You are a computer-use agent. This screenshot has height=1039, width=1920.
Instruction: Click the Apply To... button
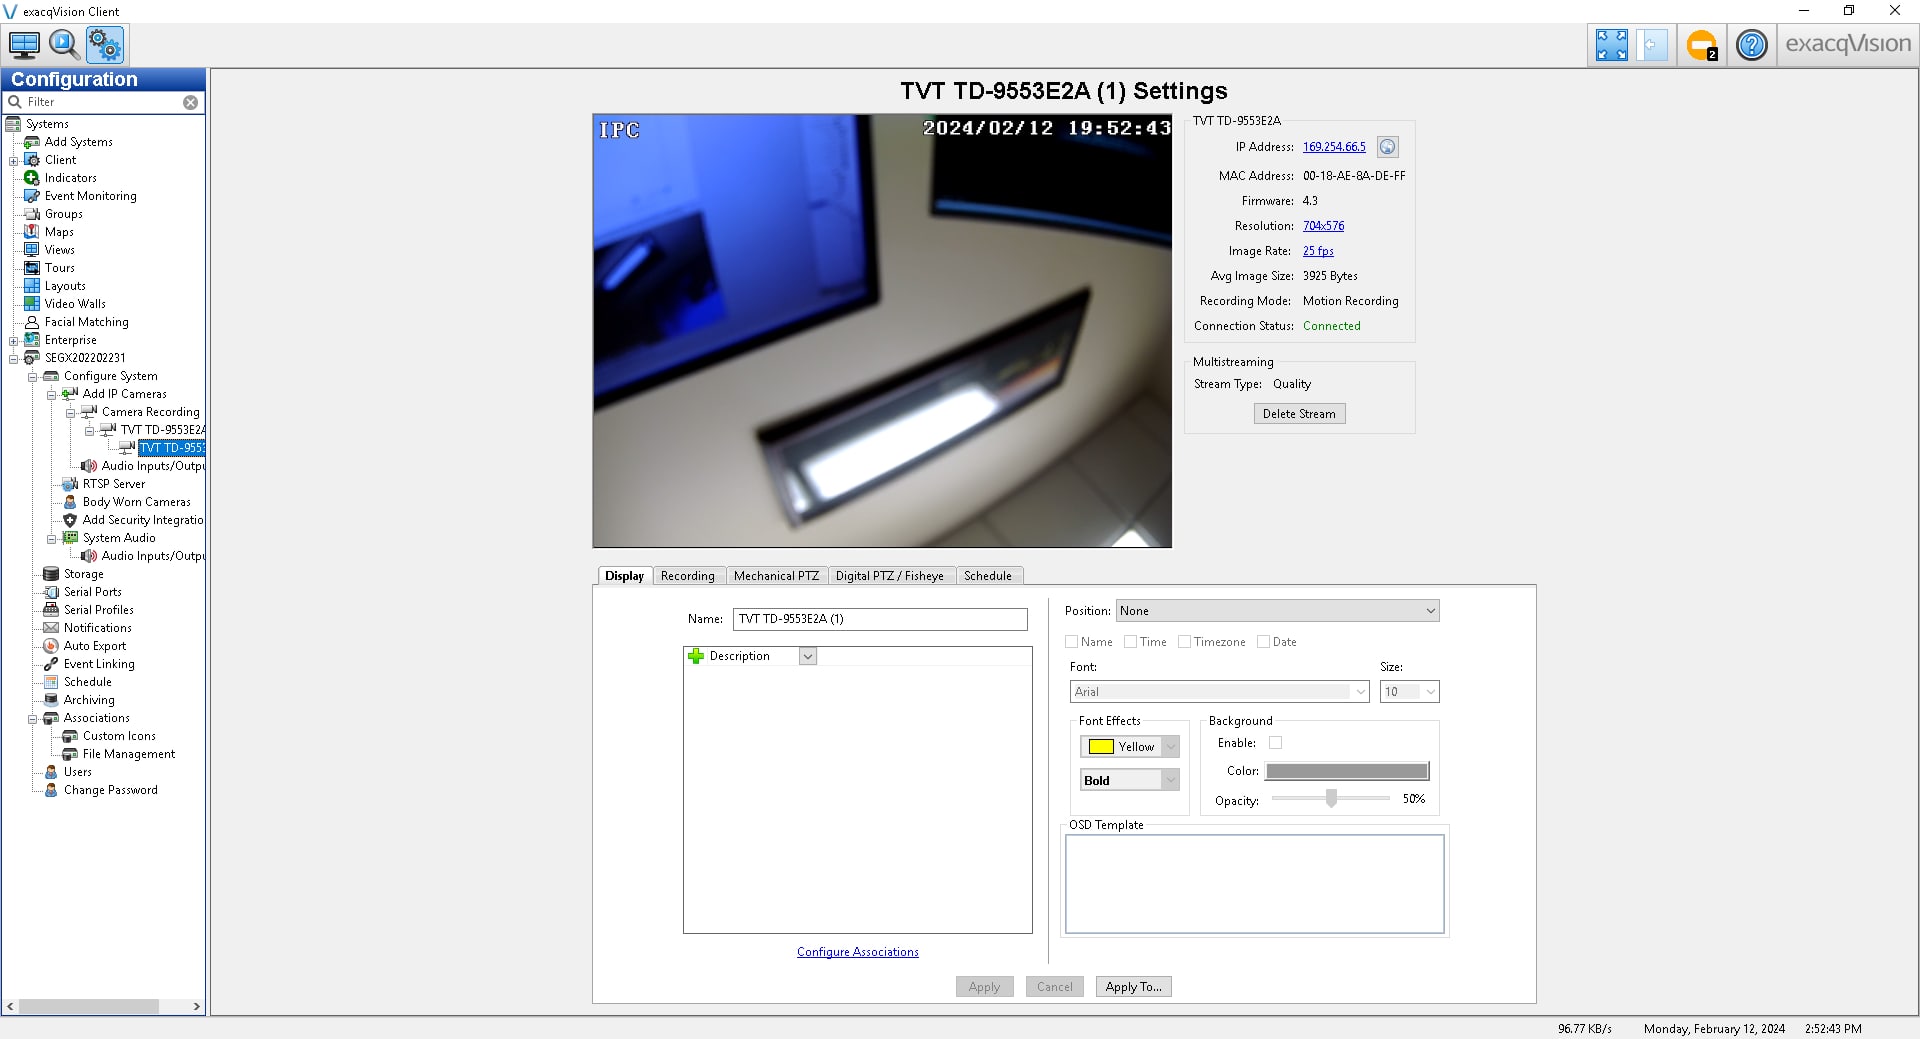(1134, 987)
